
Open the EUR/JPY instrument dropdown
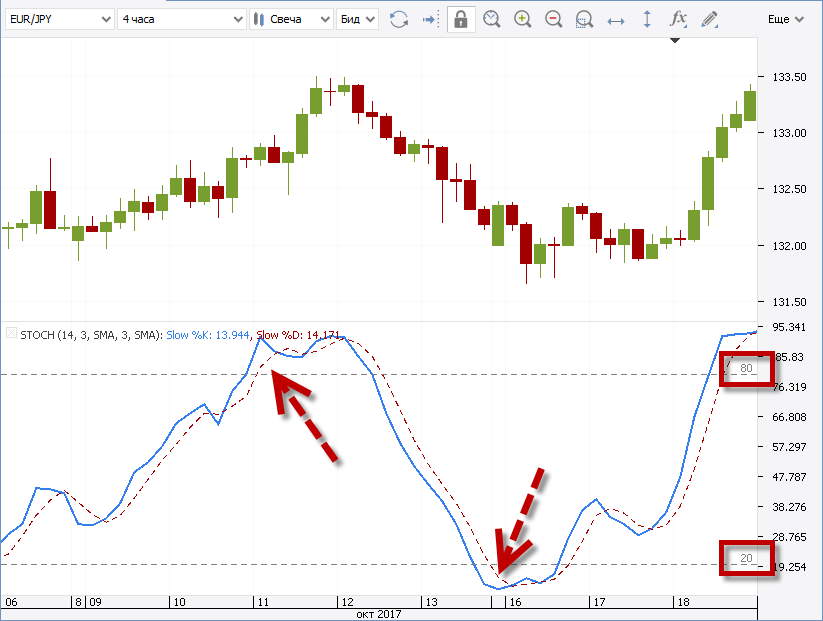[x=56, y=19]
